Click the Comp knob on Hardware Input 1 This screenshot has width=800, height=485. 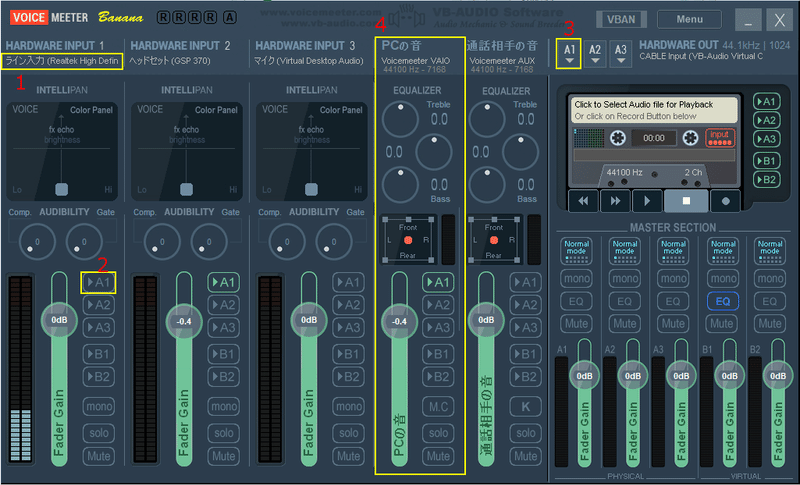(37, 242)
